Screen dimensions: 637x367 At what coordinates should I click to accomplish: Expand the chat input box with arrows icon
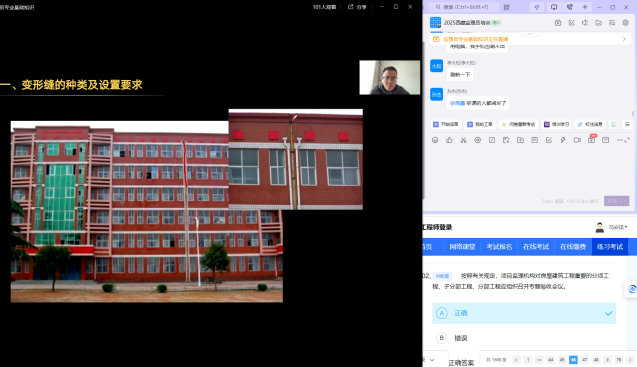tap(627, 140)
